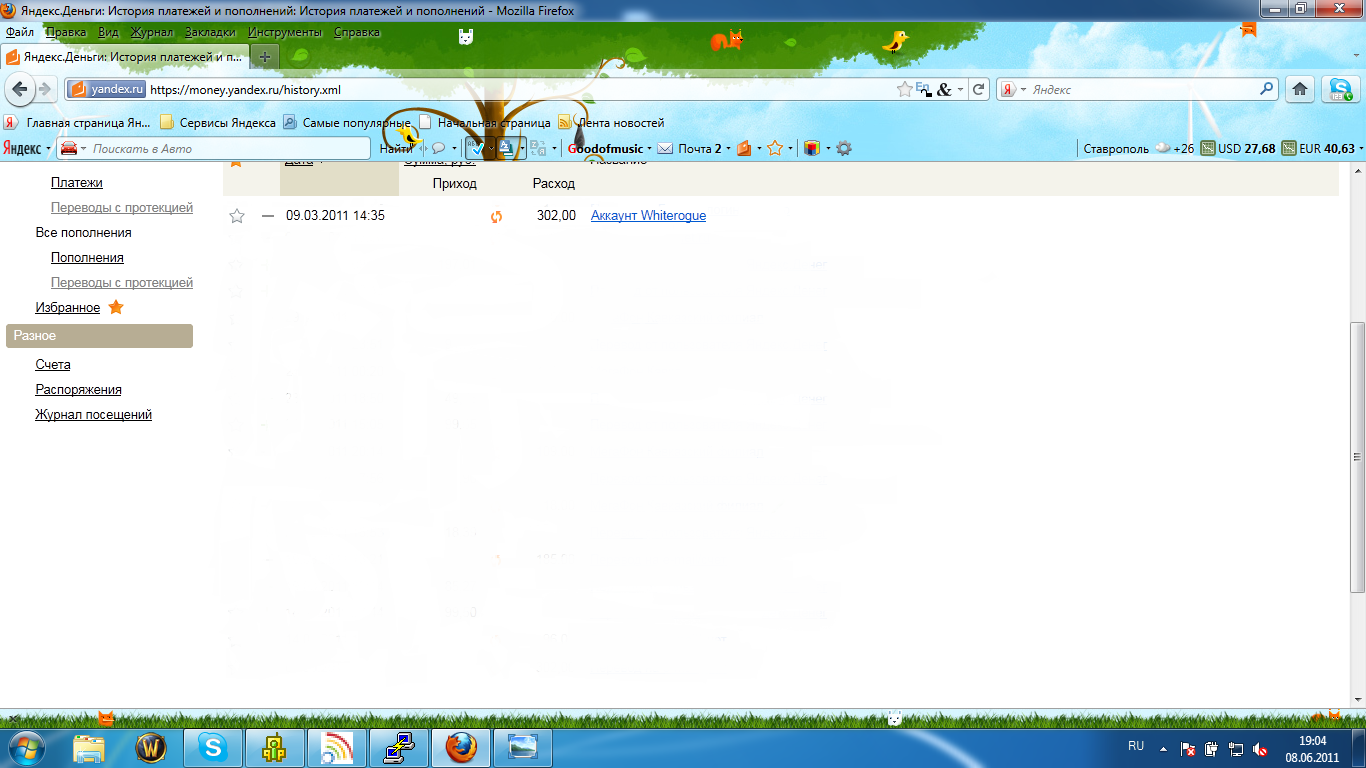Open a new tab with the plus button

(x=265, y=57)
